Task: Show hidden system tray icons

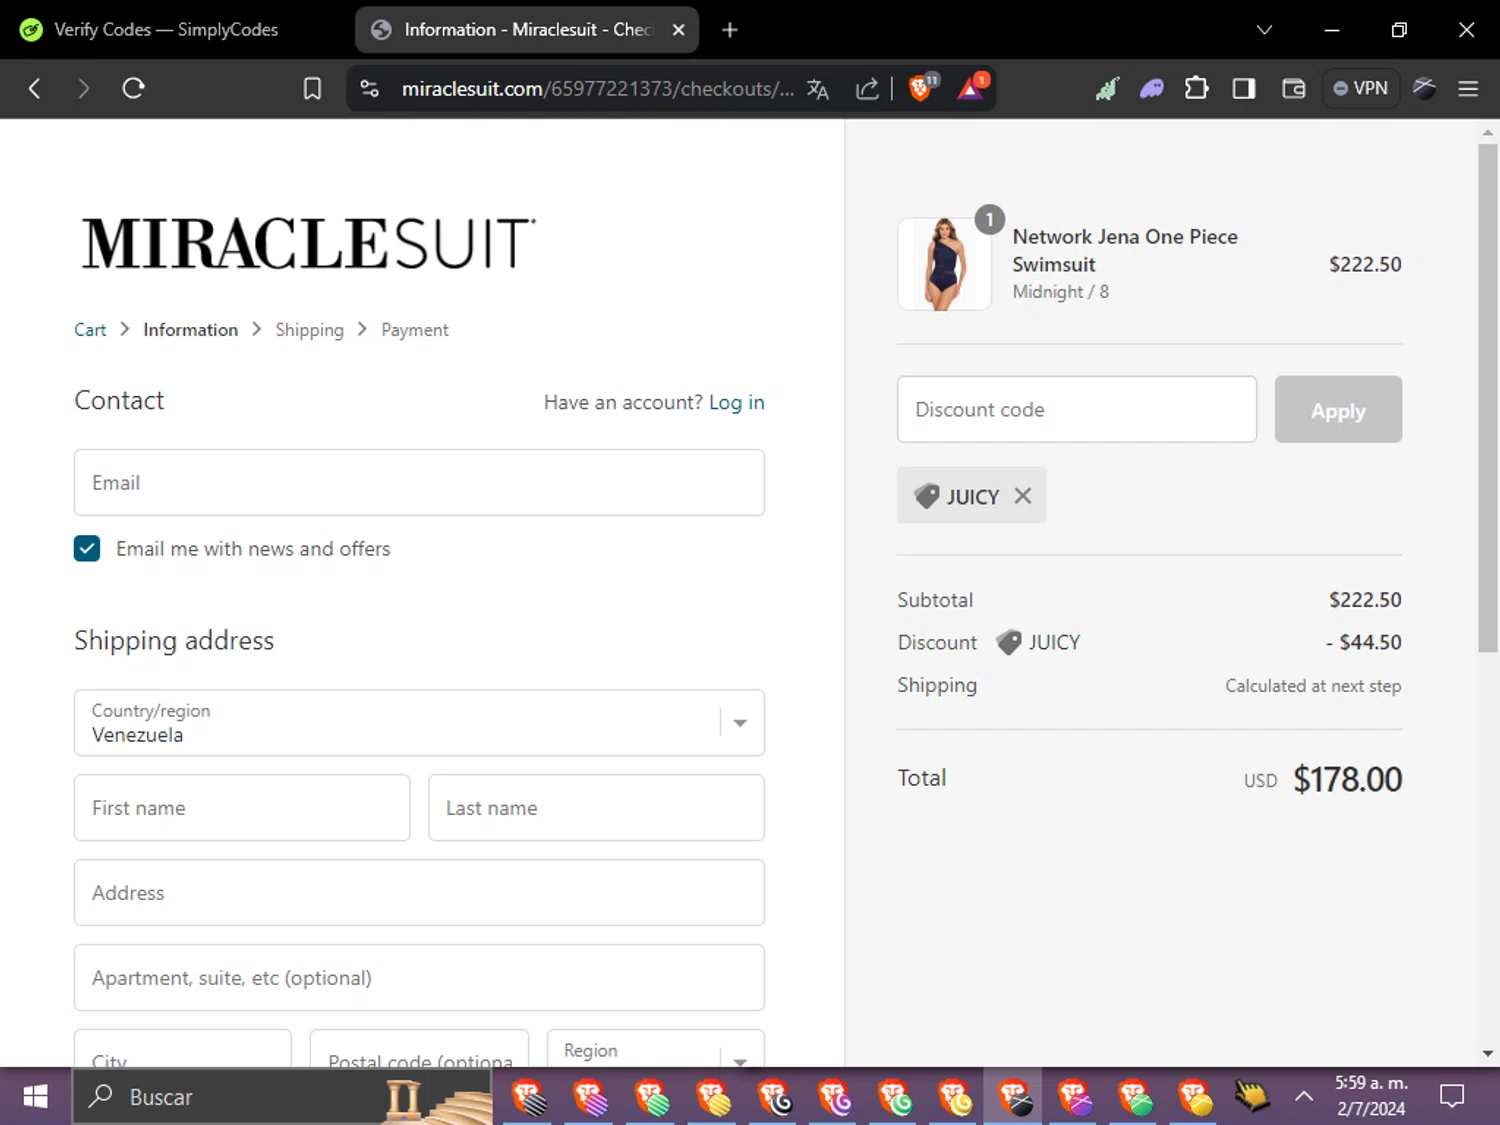Action: 1304,1097
